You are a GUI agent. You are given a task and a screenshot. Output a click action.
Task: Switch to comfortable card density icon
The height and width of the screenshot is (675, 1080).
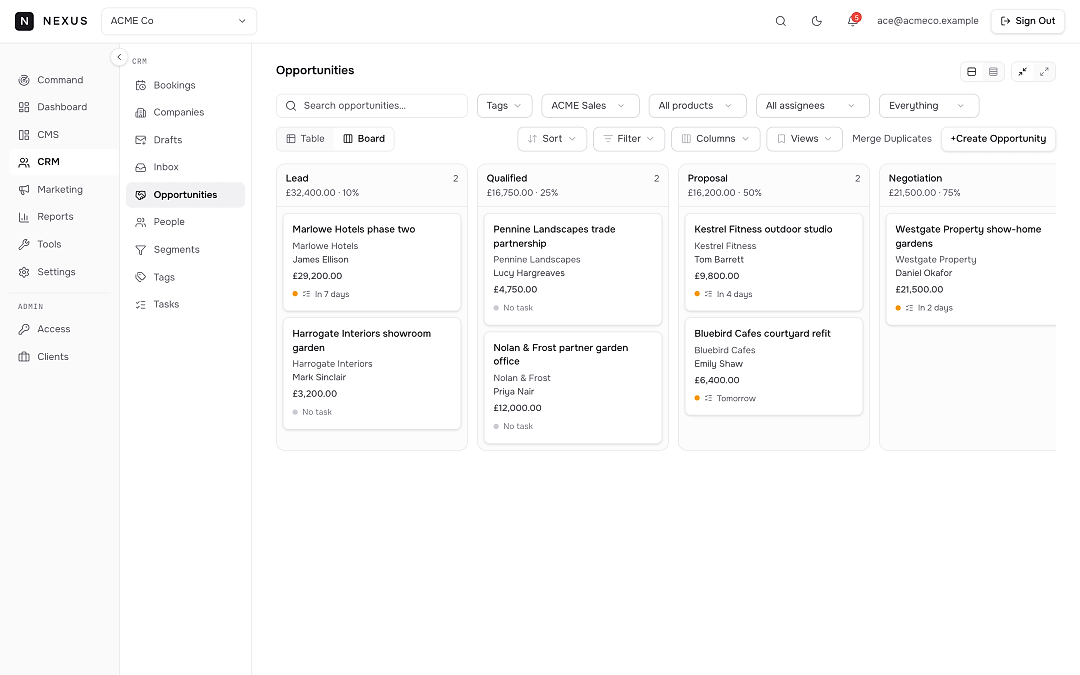point(971,72)
